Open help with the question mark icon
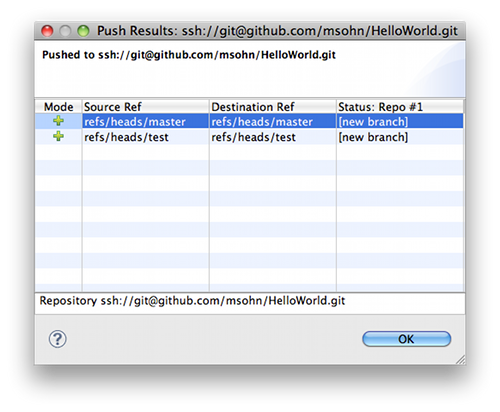500x412 pixels. (58, 339)
